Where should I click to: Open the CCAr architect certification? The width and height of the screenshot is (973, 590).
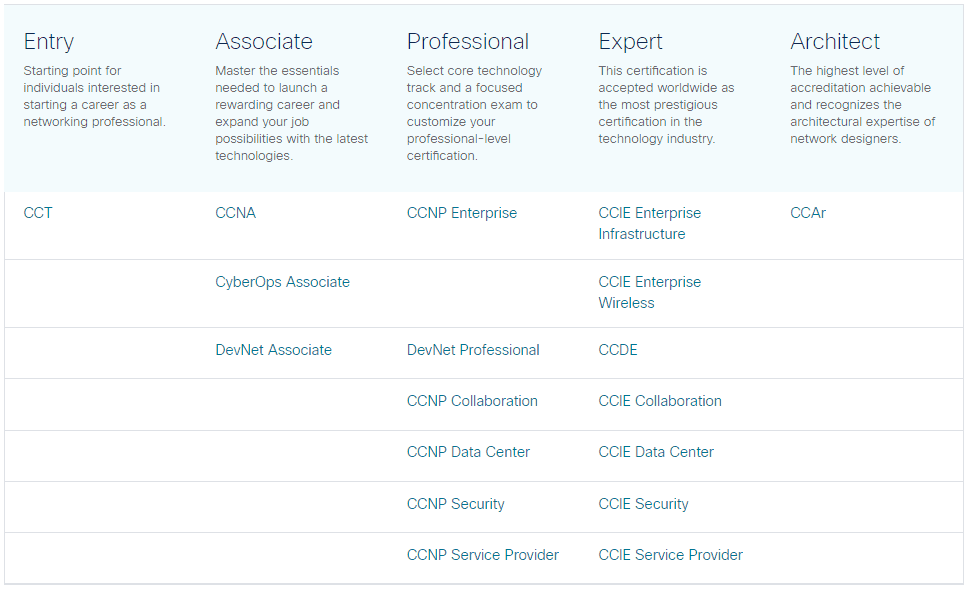click(808, 213)
